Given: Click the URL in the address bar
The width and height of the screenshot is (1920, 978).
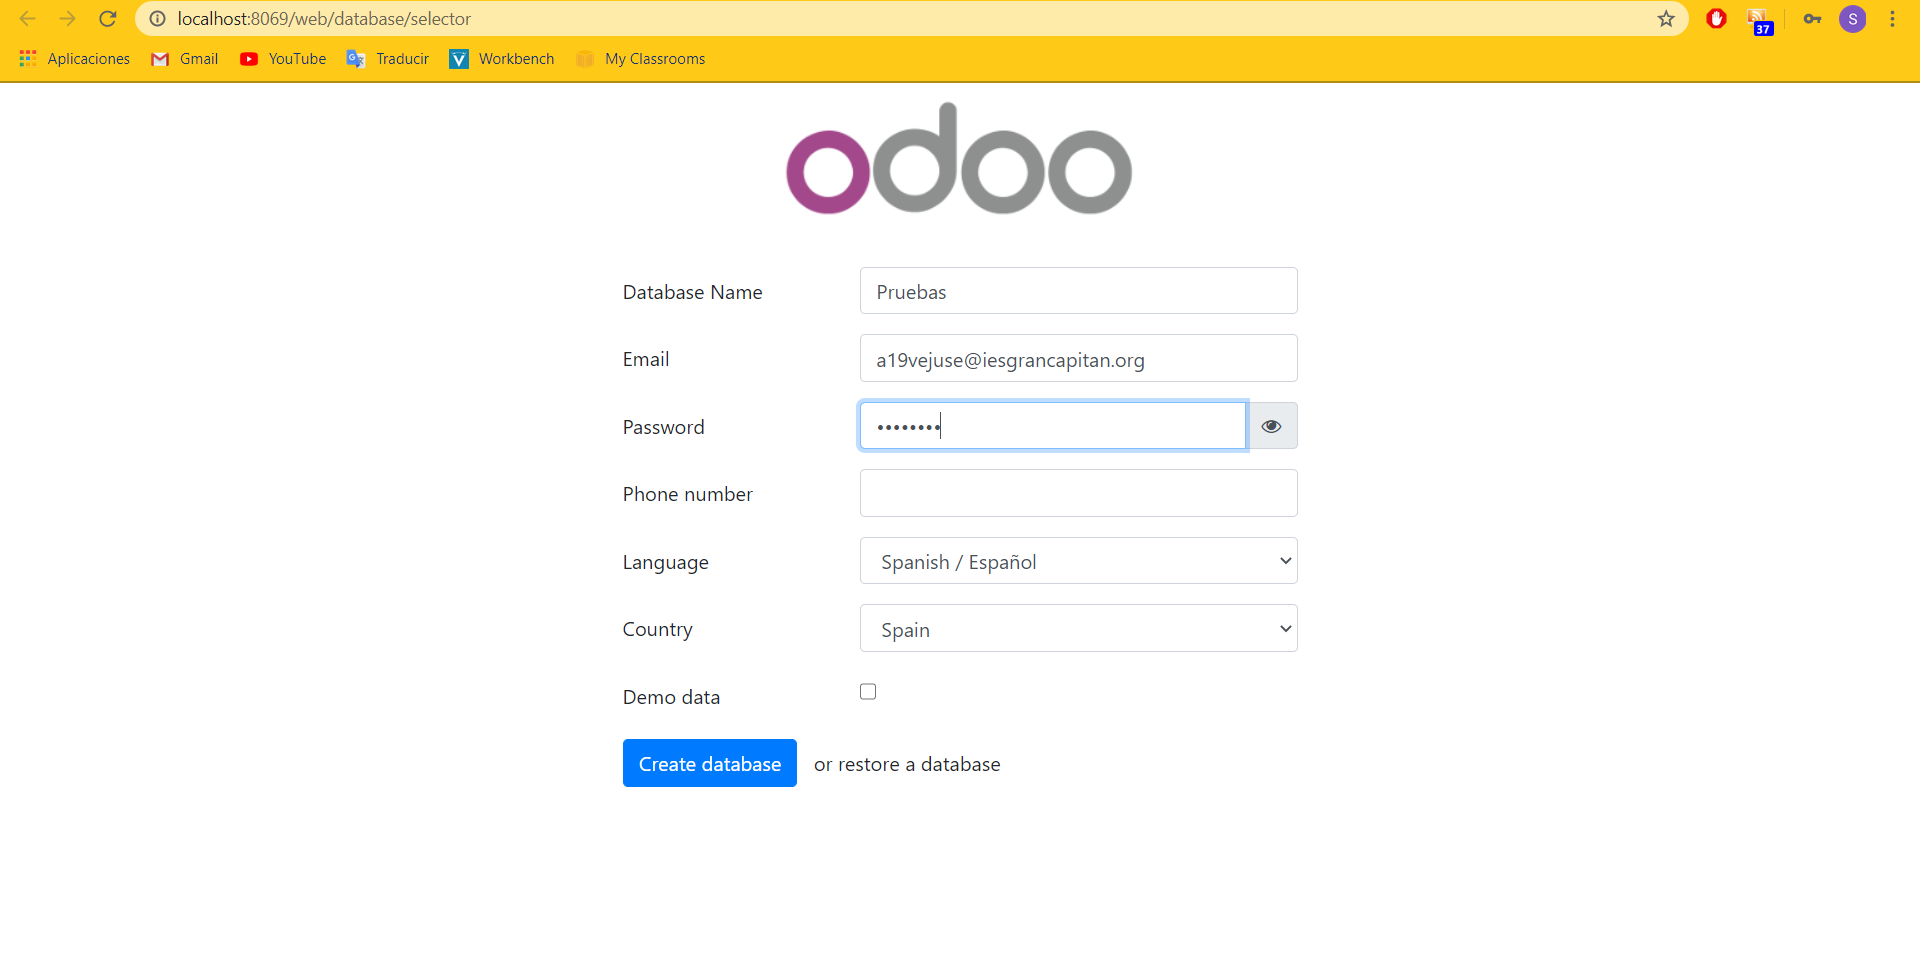Looking at the screenshot, I should tap(324, 19).
